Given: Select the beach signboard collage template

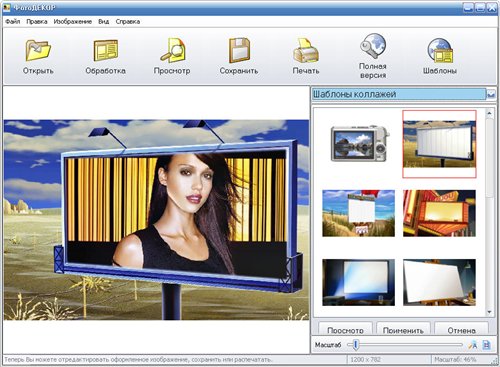Looking at the screenshot, I should (x=359, y=213).
